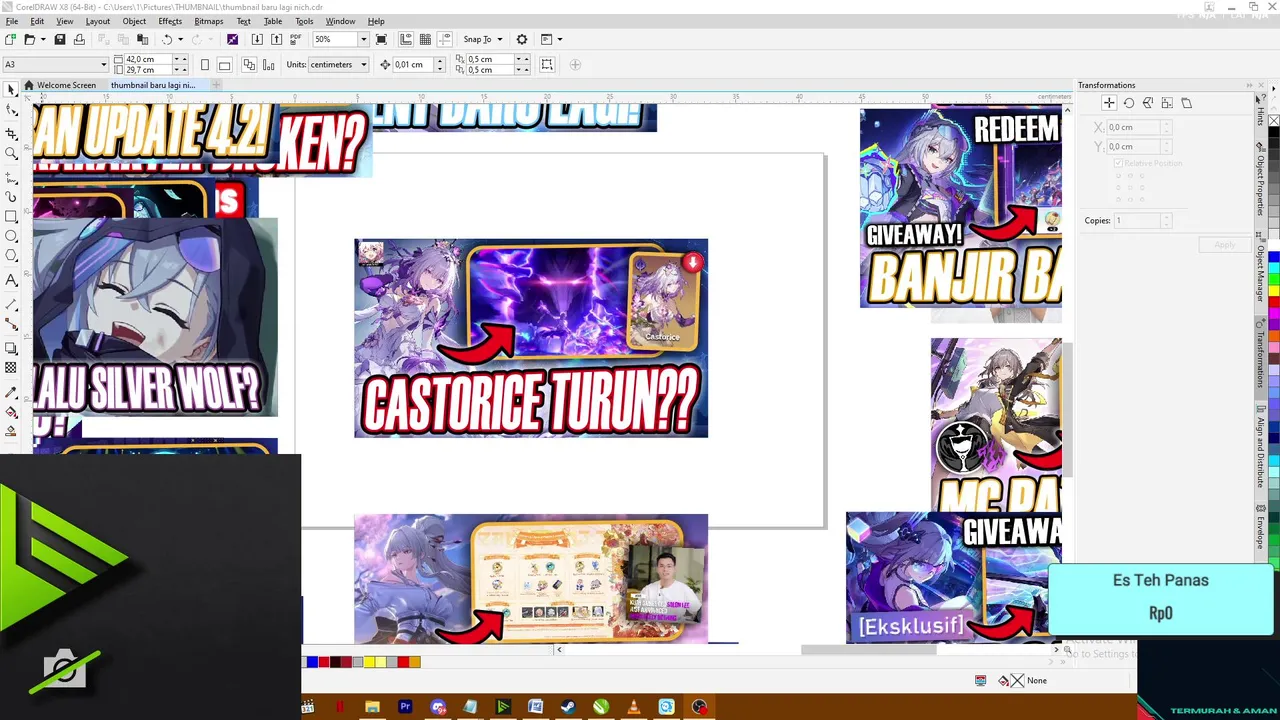
Task: Set page to portrait orientation
Action: [205, 65]
